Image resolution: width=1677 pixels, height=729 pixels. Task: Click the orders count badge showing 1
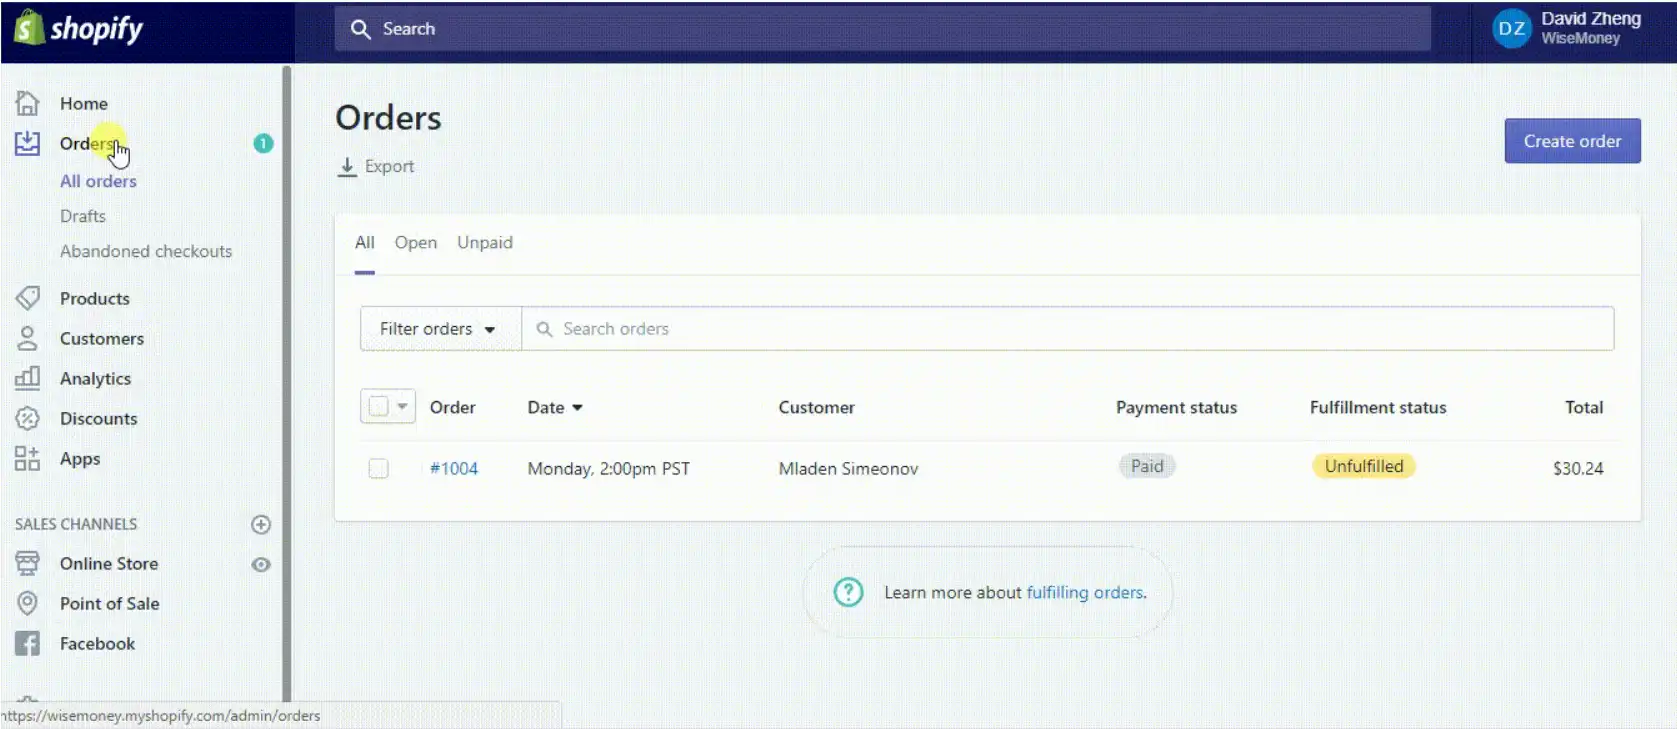coord(263,143)
